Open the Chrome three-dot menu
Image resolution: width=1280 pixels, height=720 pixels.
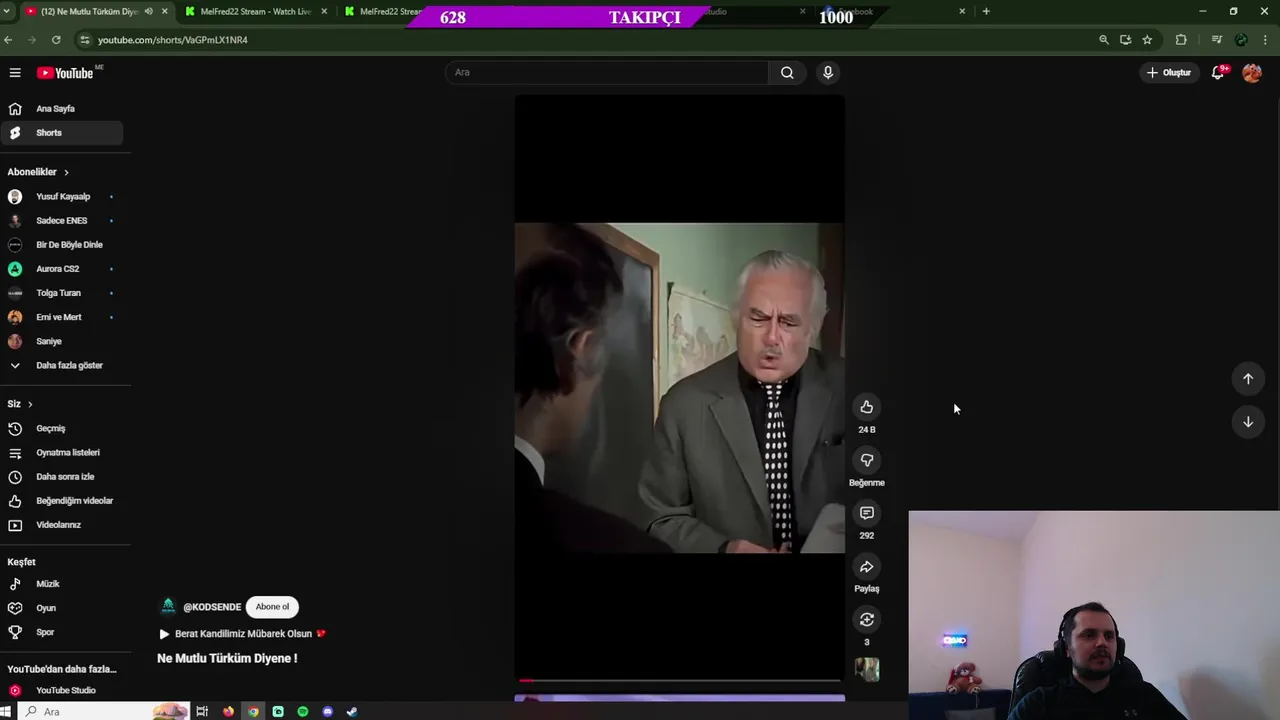click(1265, 39)
